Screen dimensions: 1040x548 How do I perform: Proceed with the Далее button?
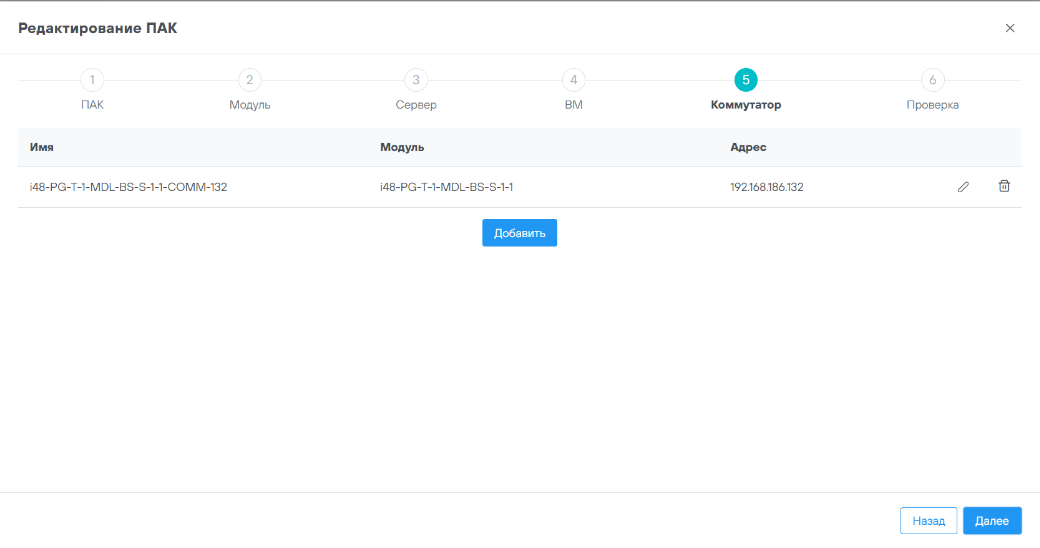[992, 521]
